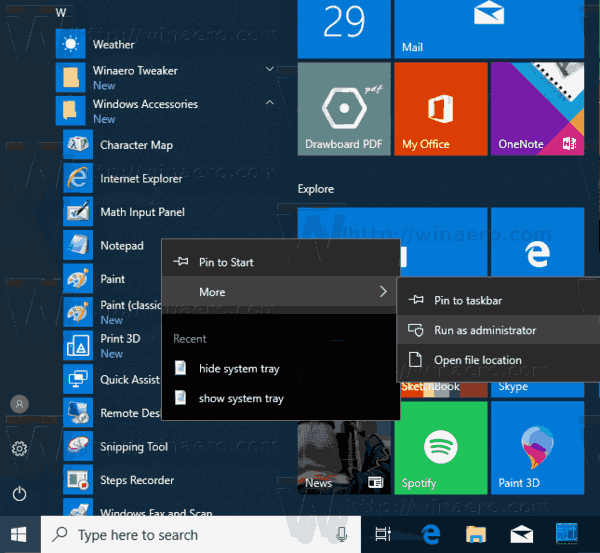Expand the Winaero Tweaker folder chevron

pyautogui.click(x=270, y=69)
